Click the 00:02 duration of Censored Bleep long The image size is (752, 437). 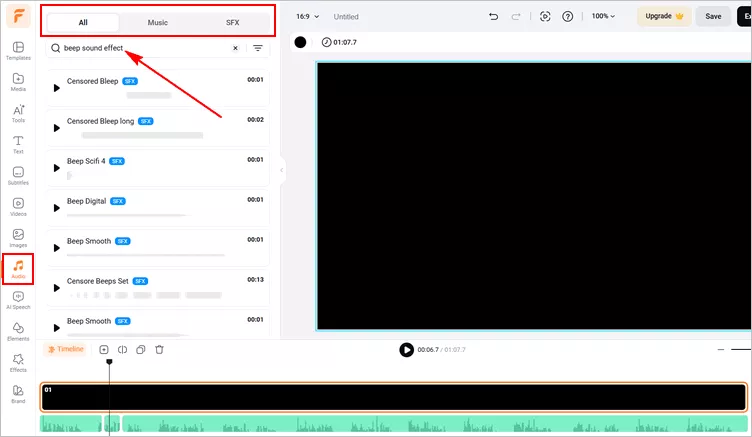[x=255, y=120]
